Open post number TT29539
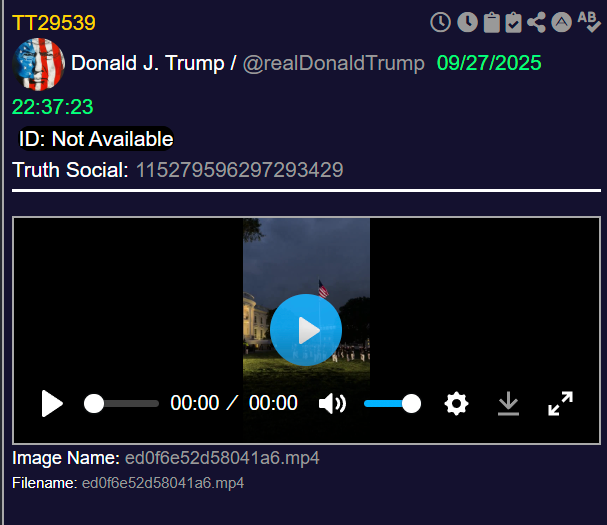The height and width of the screenshot is (525, 607). [54, 23]
